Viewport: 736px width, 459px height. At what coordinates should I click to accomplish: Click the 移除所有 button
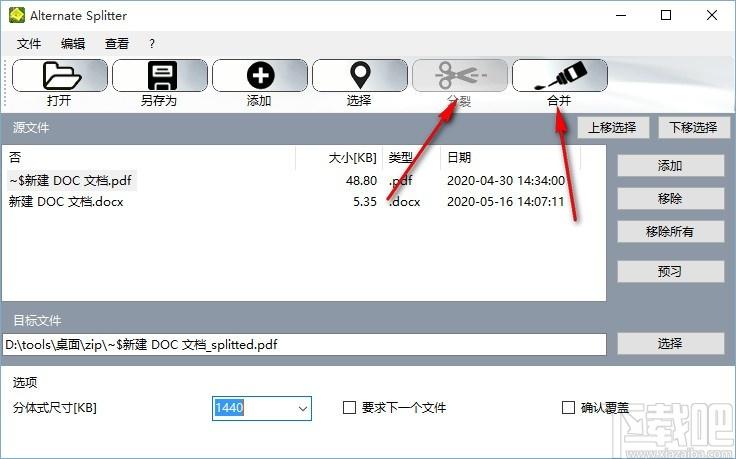click(670, 232)
